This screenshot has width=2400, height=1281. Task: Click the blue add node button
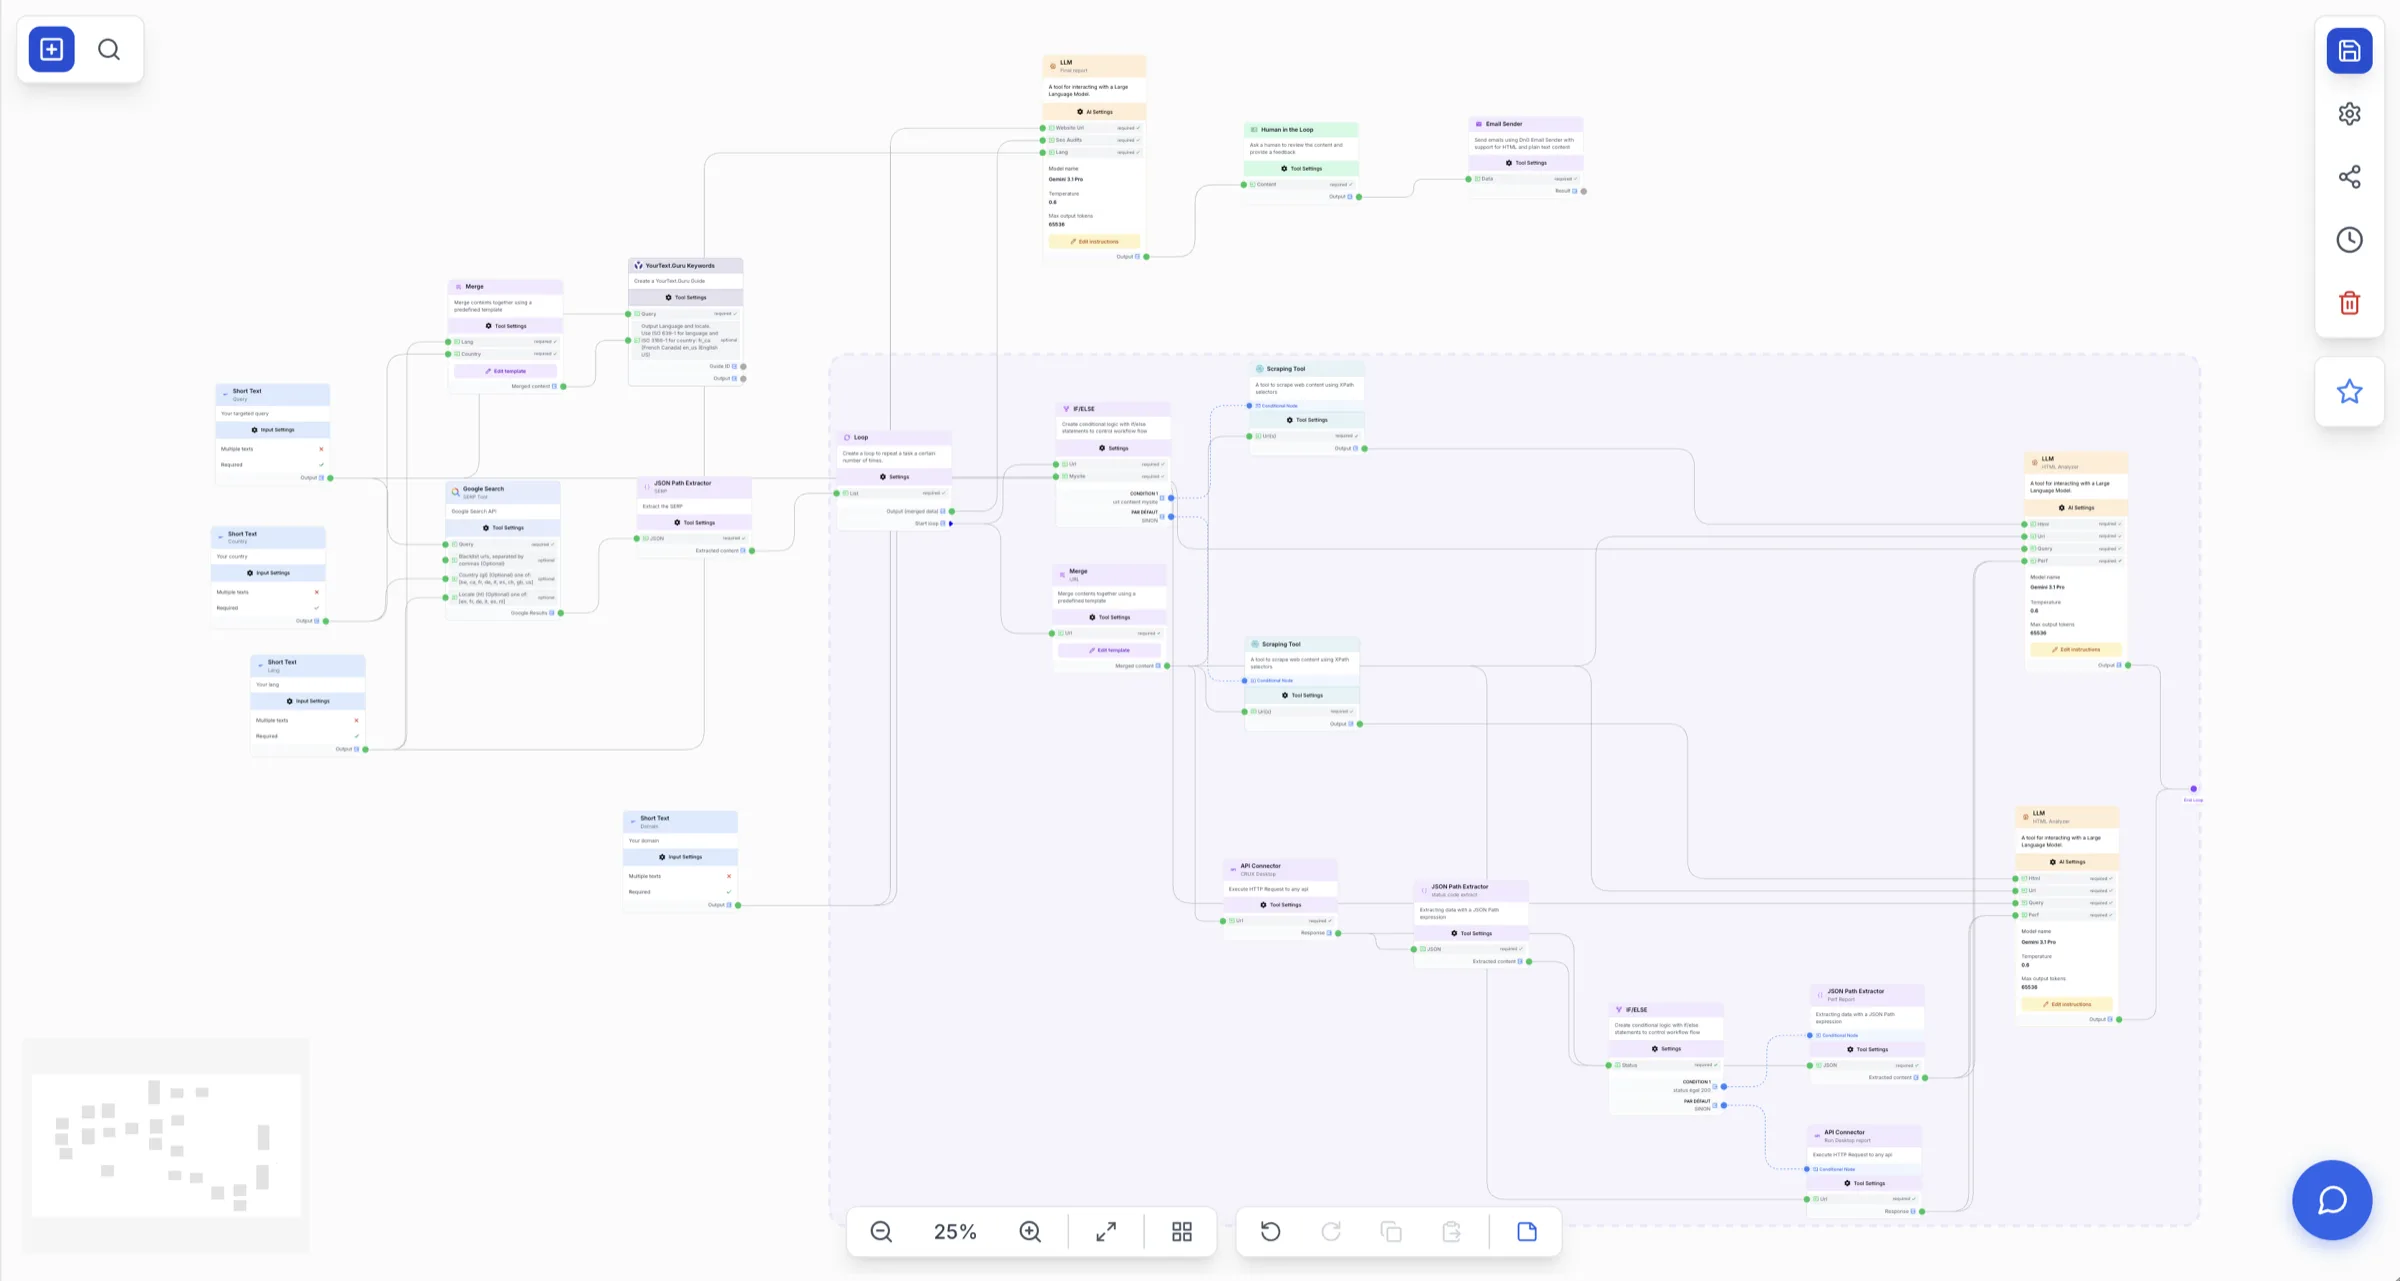pyautogui.click(x=52, y=49)
